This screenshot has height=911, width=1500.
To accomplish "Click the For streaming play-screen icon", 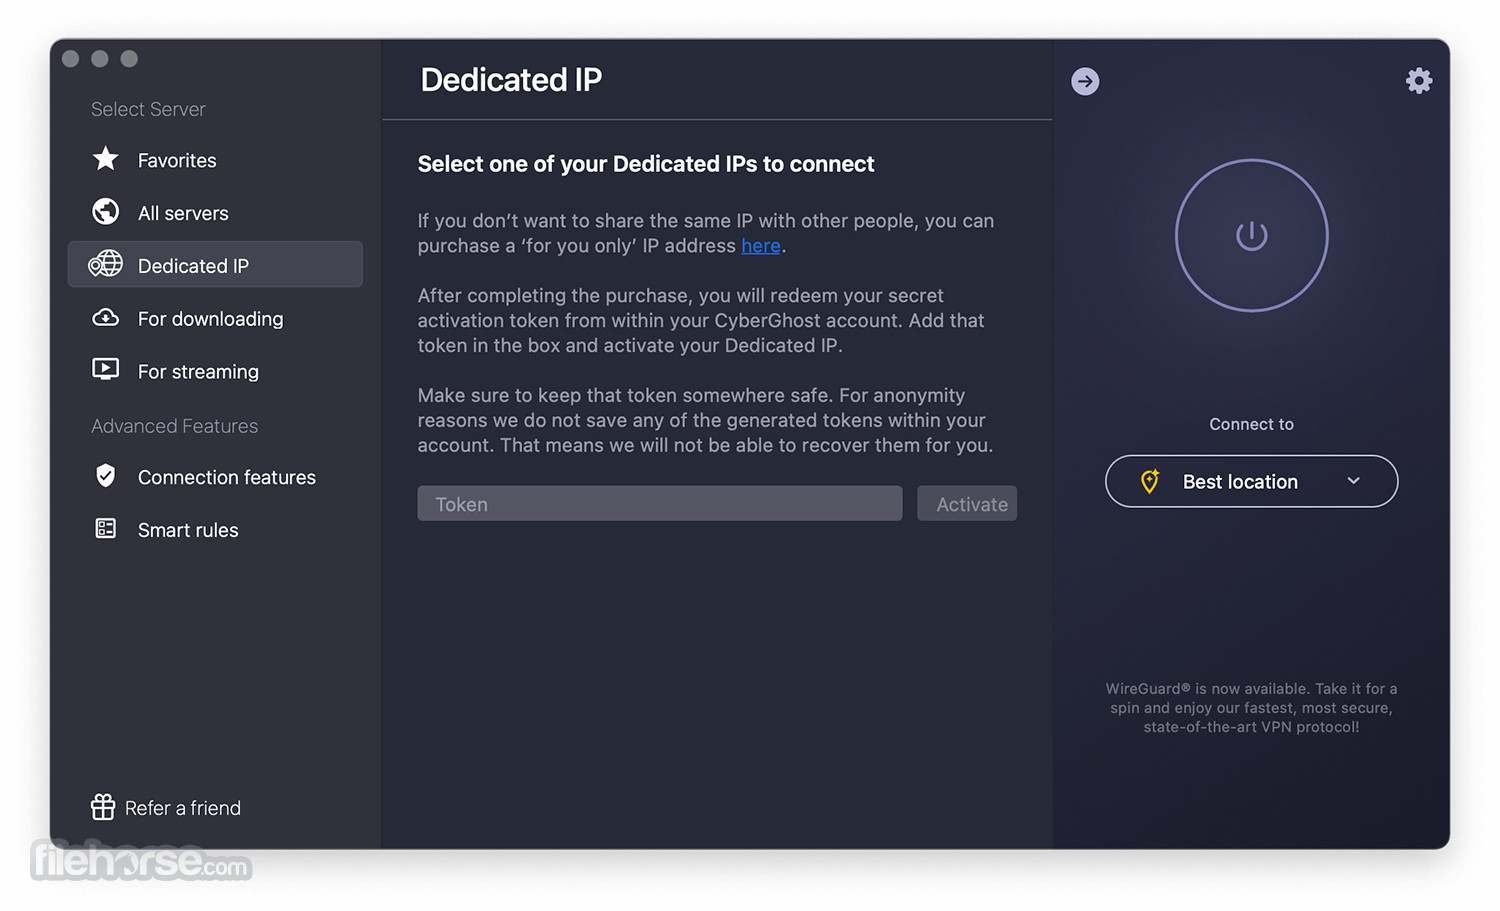I will (105, 370).
